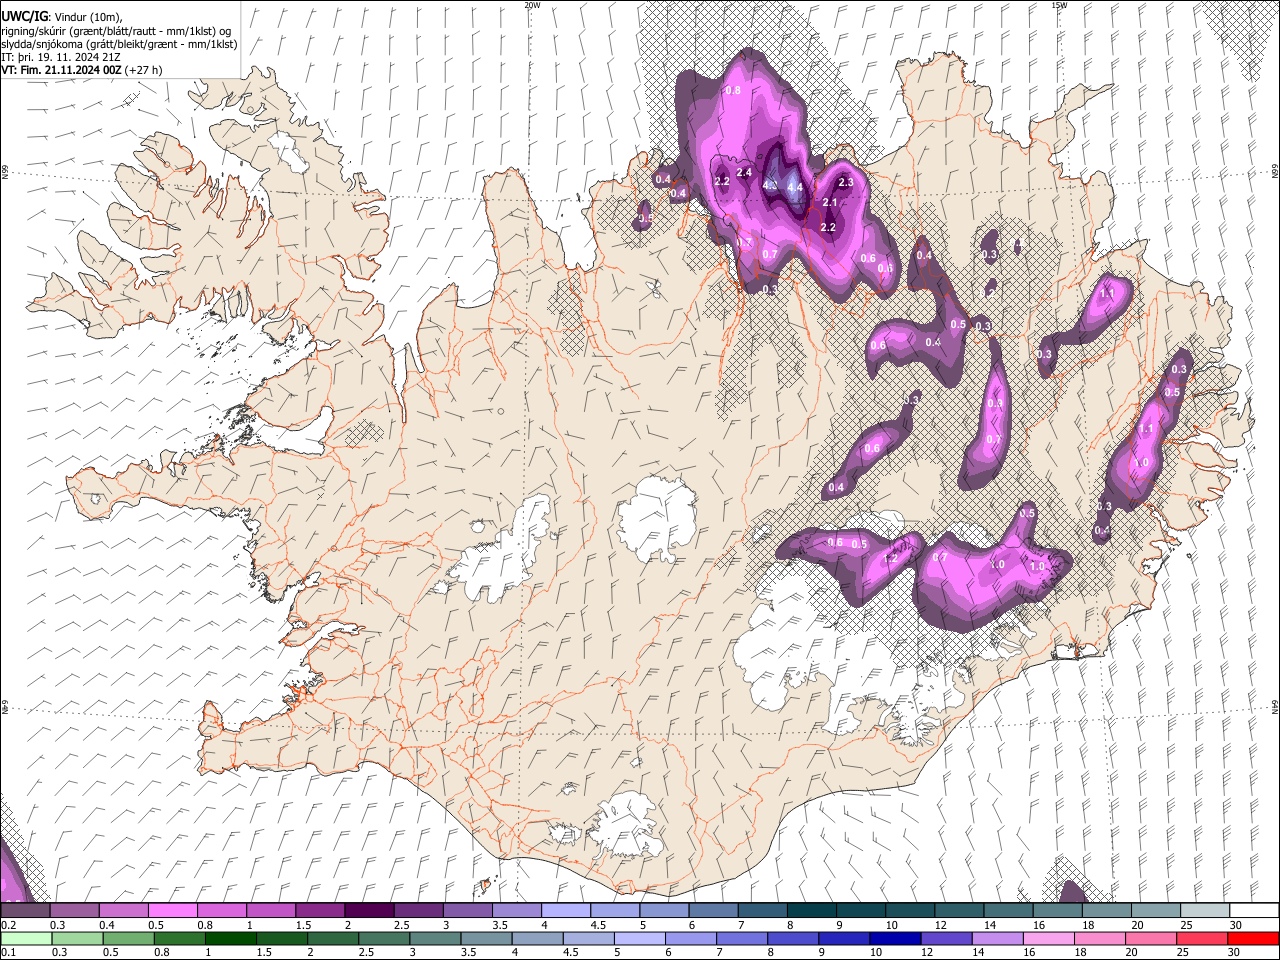The height and width of the screenshot is (960, 1280).
Task: Click the VT: Fim. 21.11.2024 00Z valid time
Action: [x=62, y=70]
